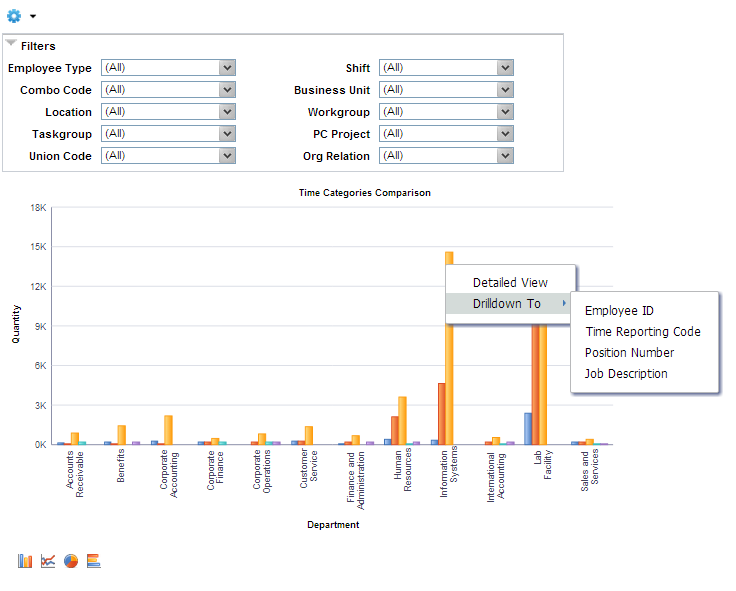Viewport: 736px width, 591px height.
Task: Click the Lab Facility blue bar
Action: [528, 429]
